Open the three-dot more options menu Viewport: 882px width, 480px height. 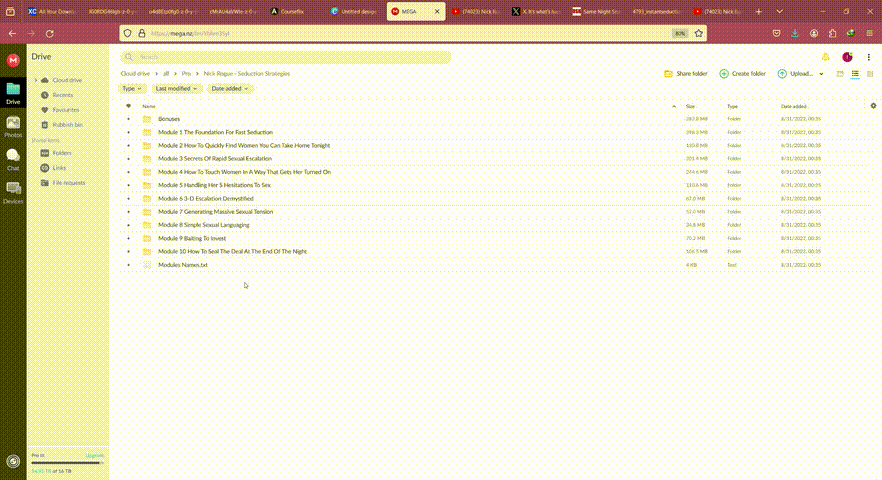[868, 57]
